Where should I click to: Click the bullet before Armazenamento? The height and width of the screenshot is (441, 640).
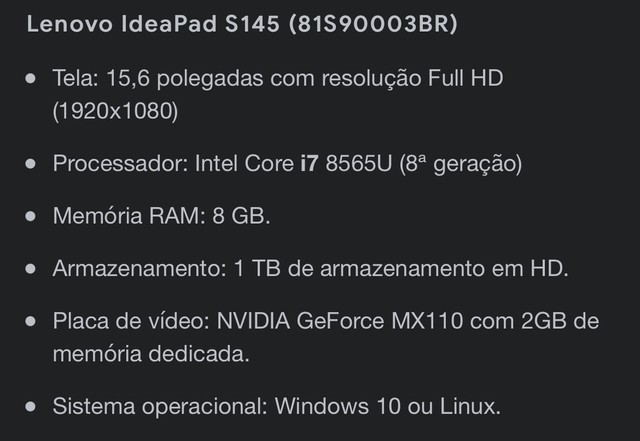coord(31,269)
